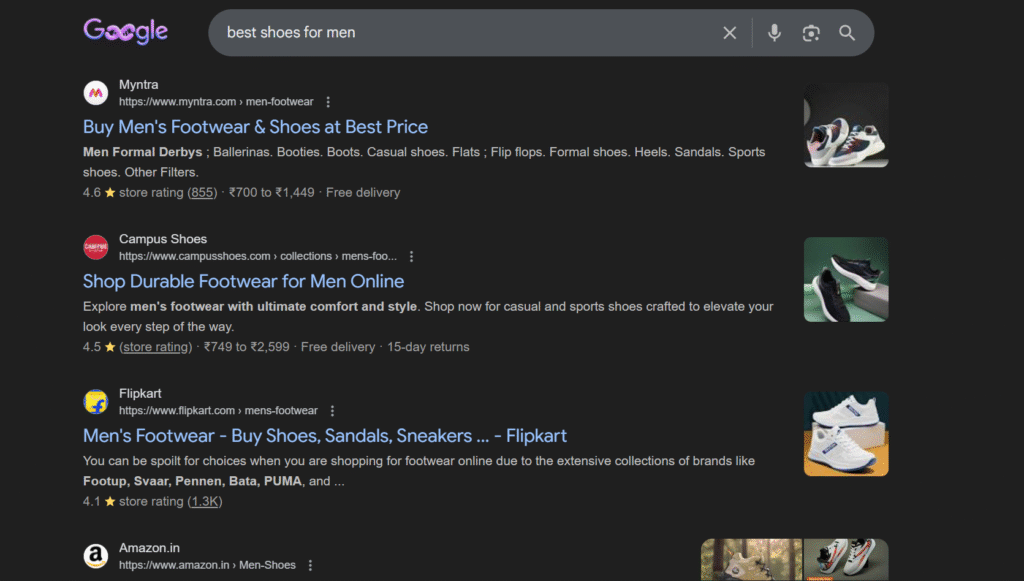Click Myntra's 855 store rating count
The width and height of the screenshot is (1024, 581).
203,193
